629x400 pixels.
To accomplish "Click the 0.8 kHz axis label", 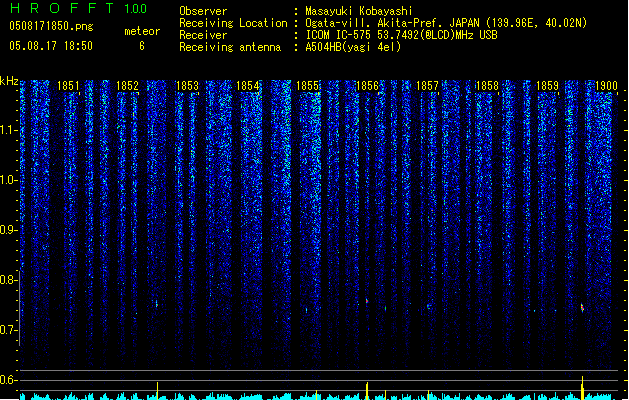I will 9,280.
